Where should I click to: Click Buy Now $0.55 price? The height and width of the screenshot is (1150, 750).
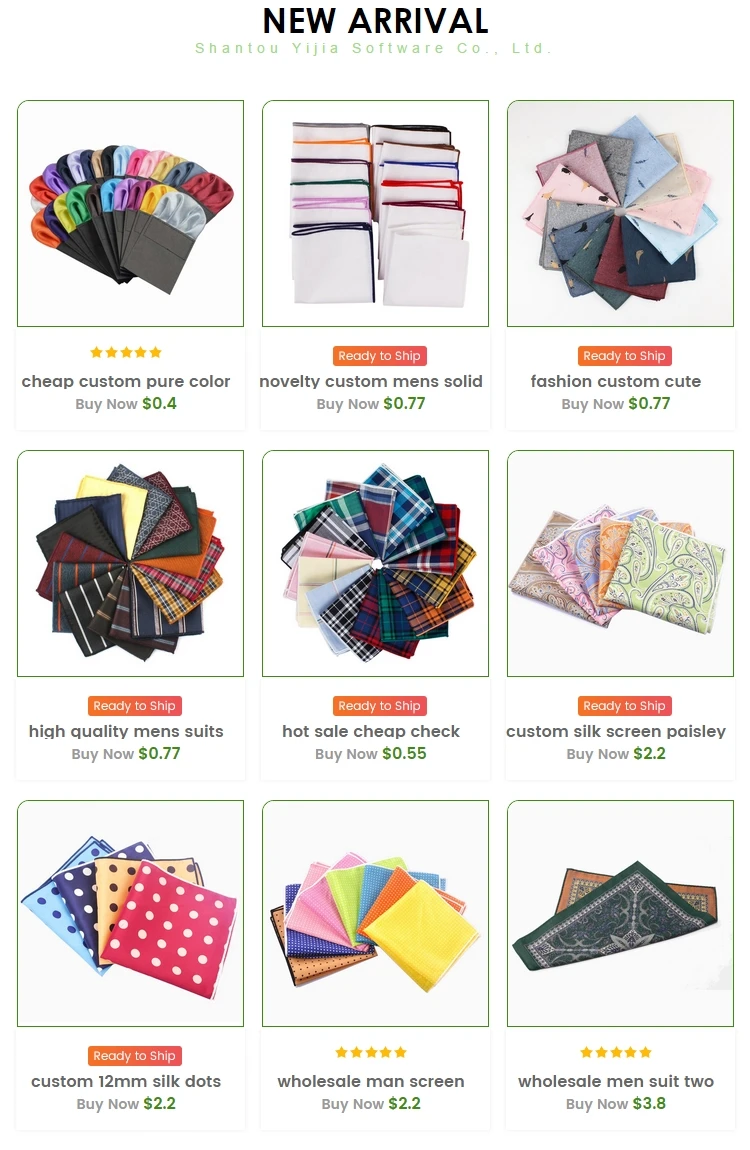click(371, 753)
